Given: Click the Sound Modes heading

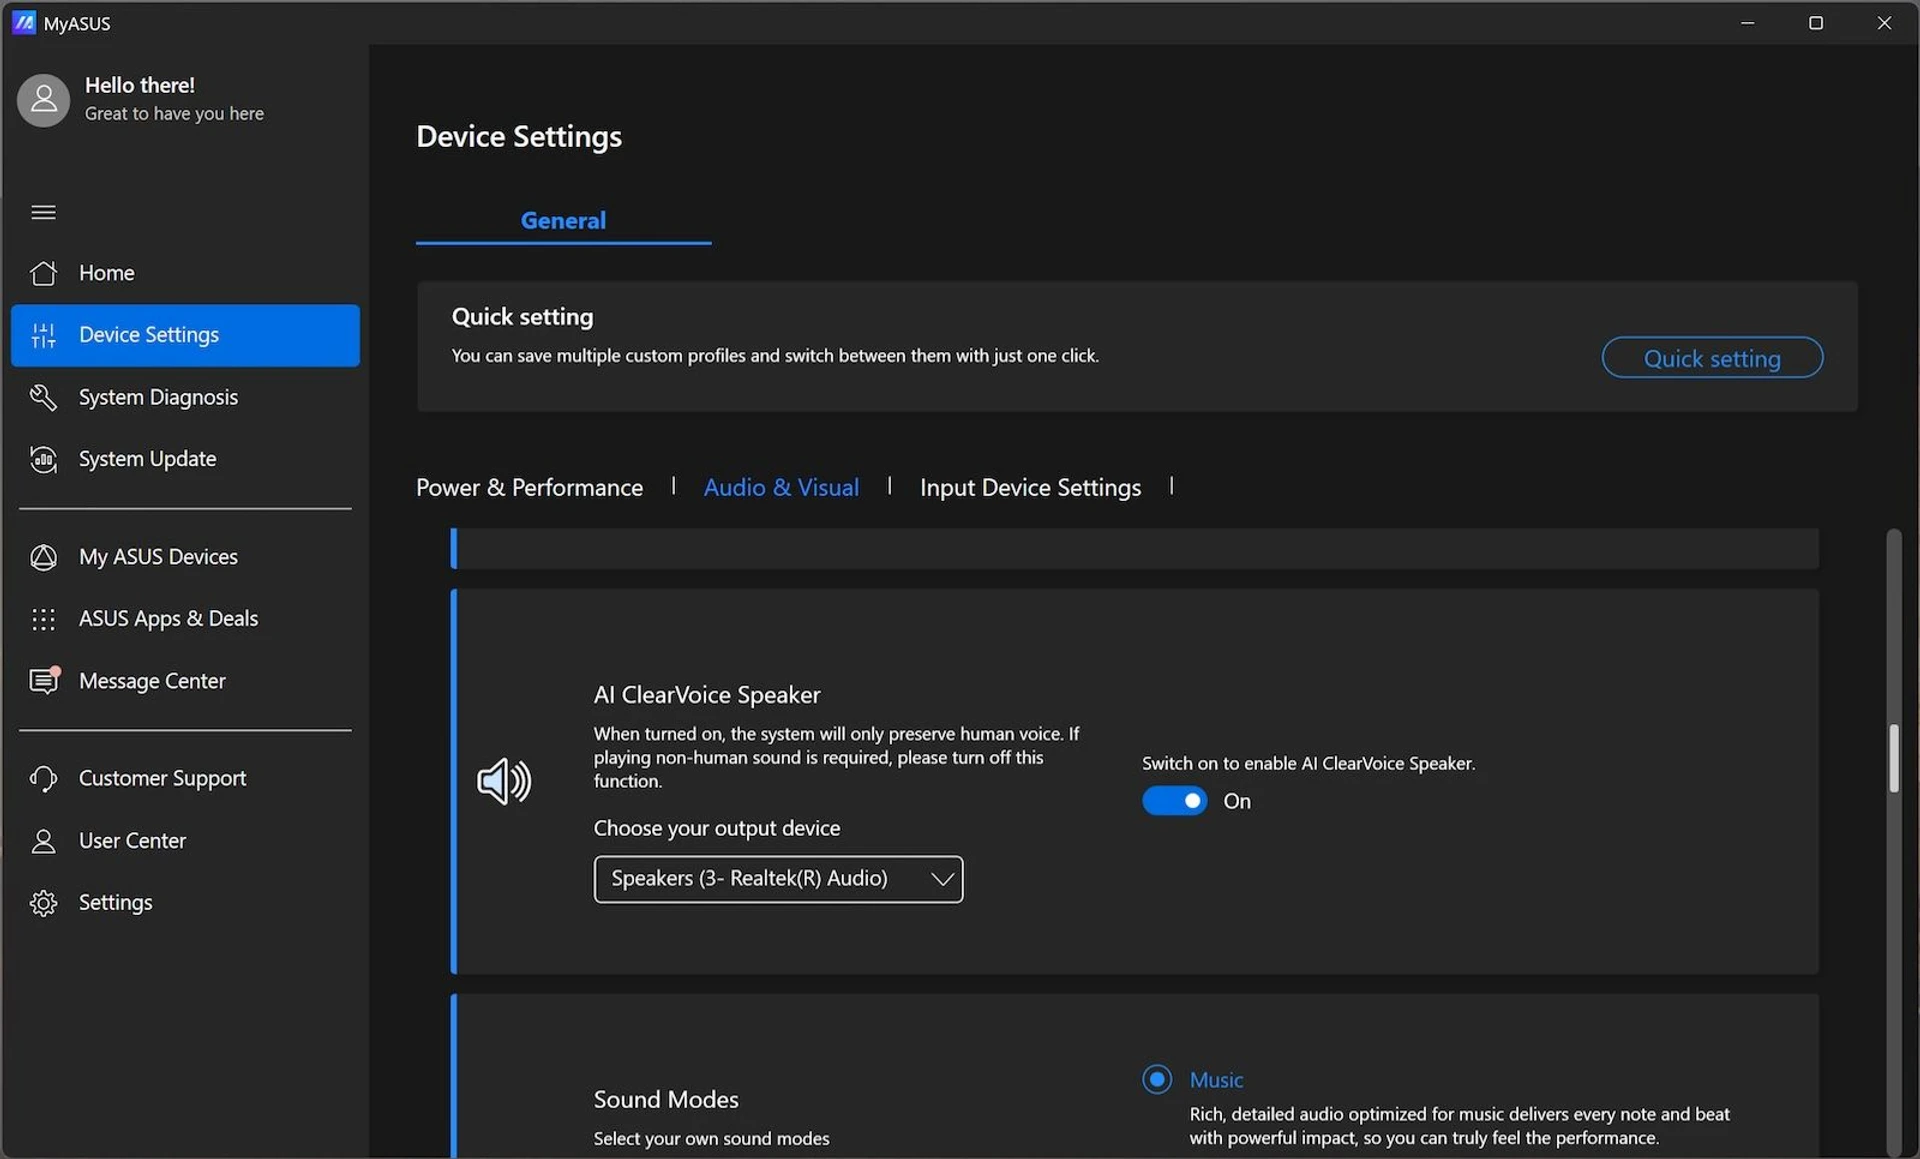Looking at the screenshot, I should 666,1100.
